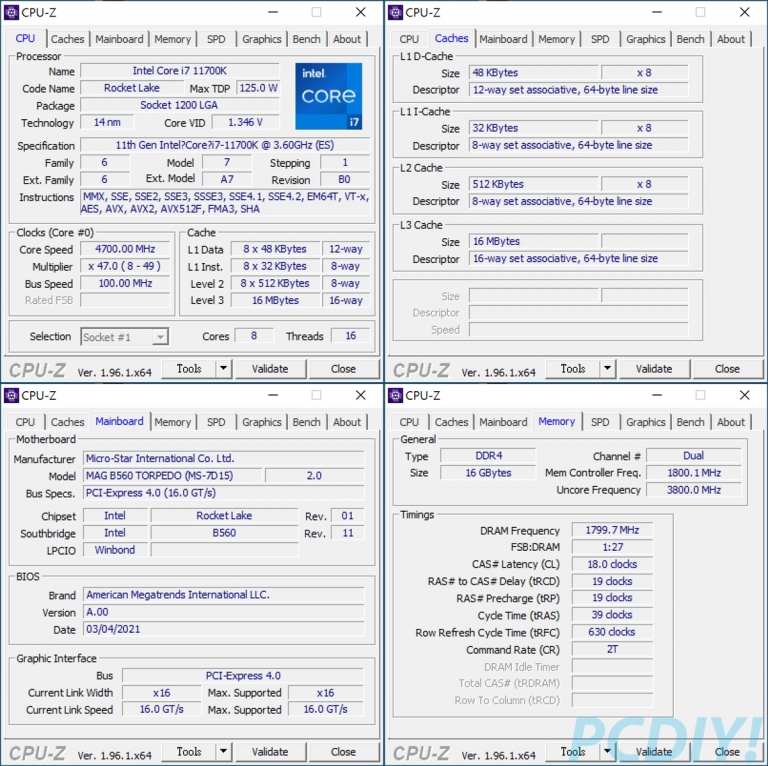Select Bench tab in Mainboard window
Screen dimensions: 768x766
coord(307,422)
